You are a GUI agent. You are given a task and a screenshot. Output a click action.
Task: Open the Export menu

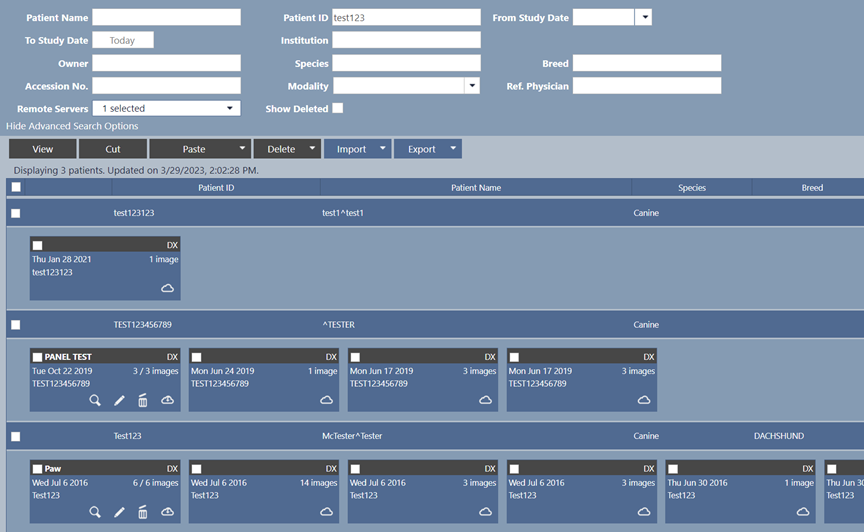(x=428, y=149)
